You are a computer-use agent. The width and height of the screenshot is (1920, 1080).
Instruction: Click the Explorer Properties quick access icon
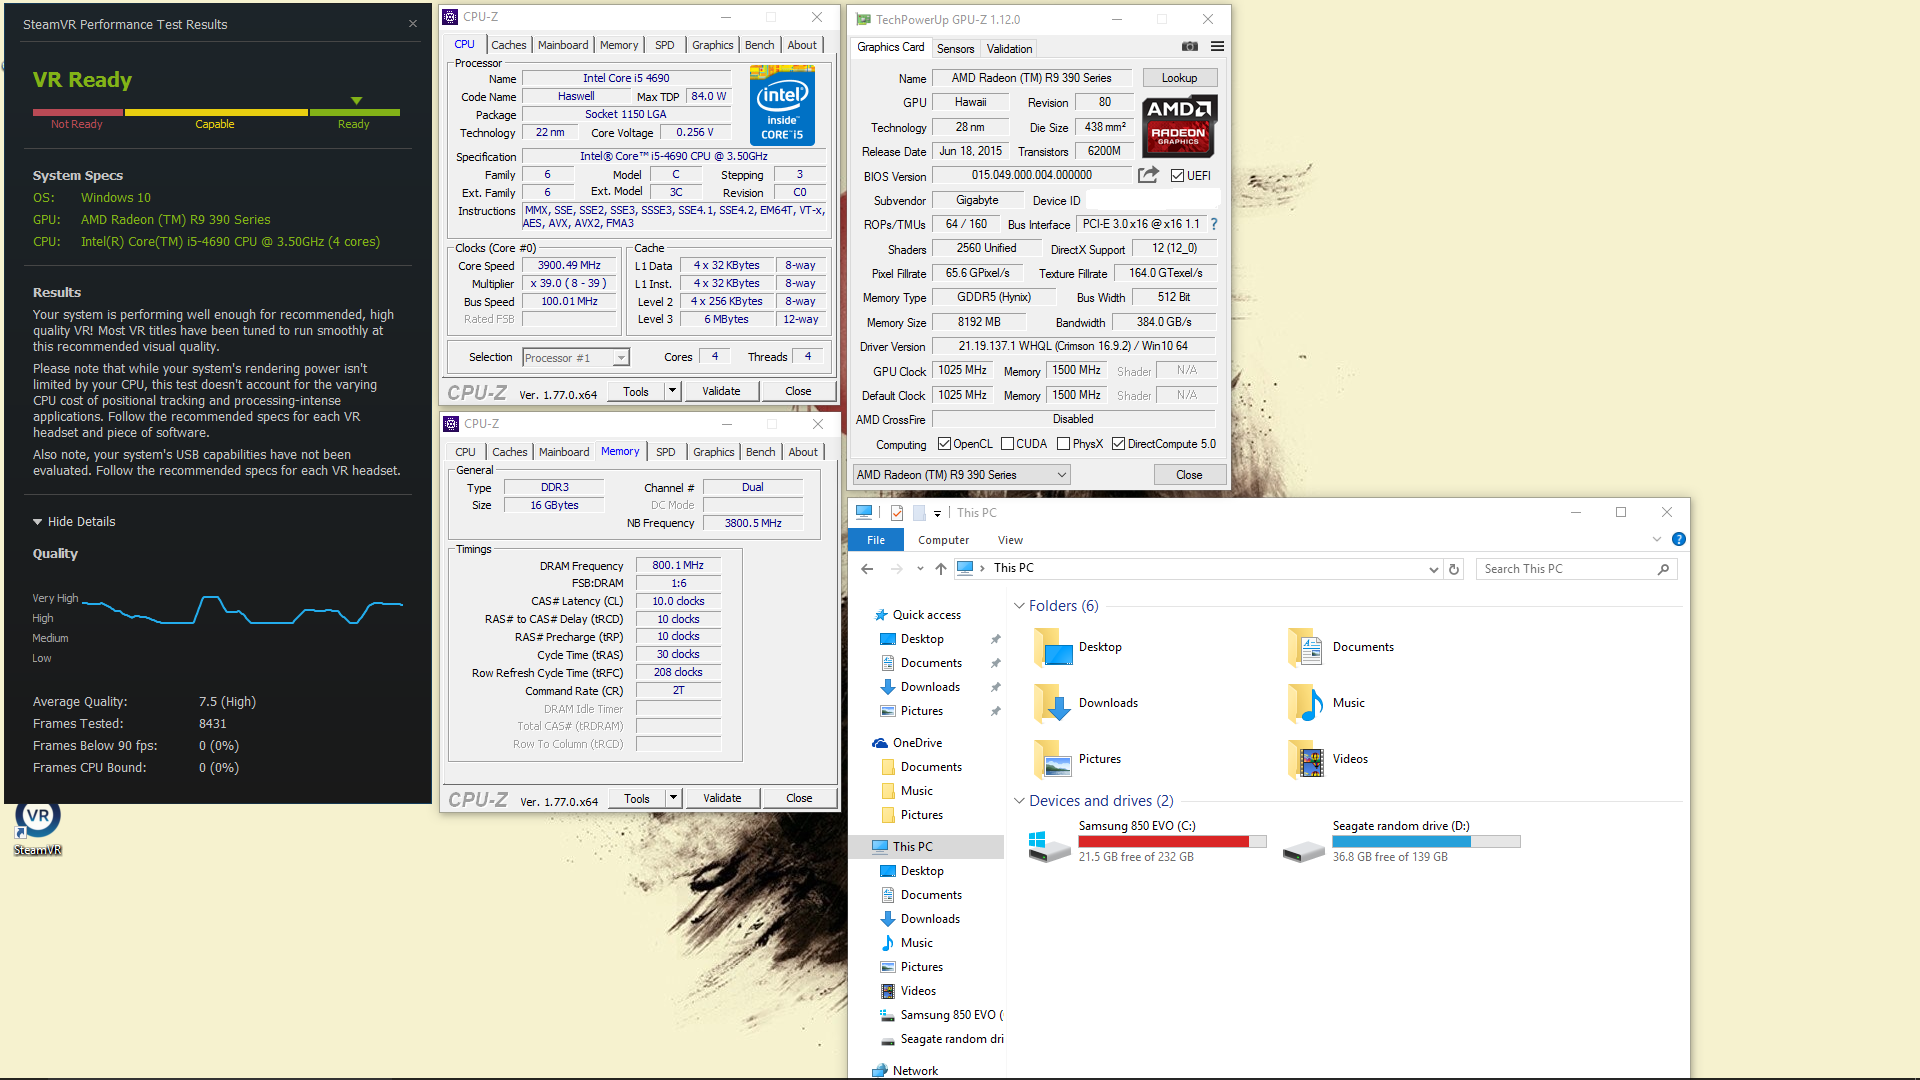click(897, 513)
